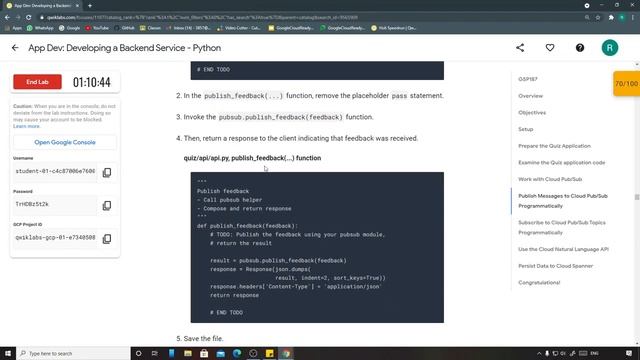Open File Explorer from taskbar

coord(188,353)
